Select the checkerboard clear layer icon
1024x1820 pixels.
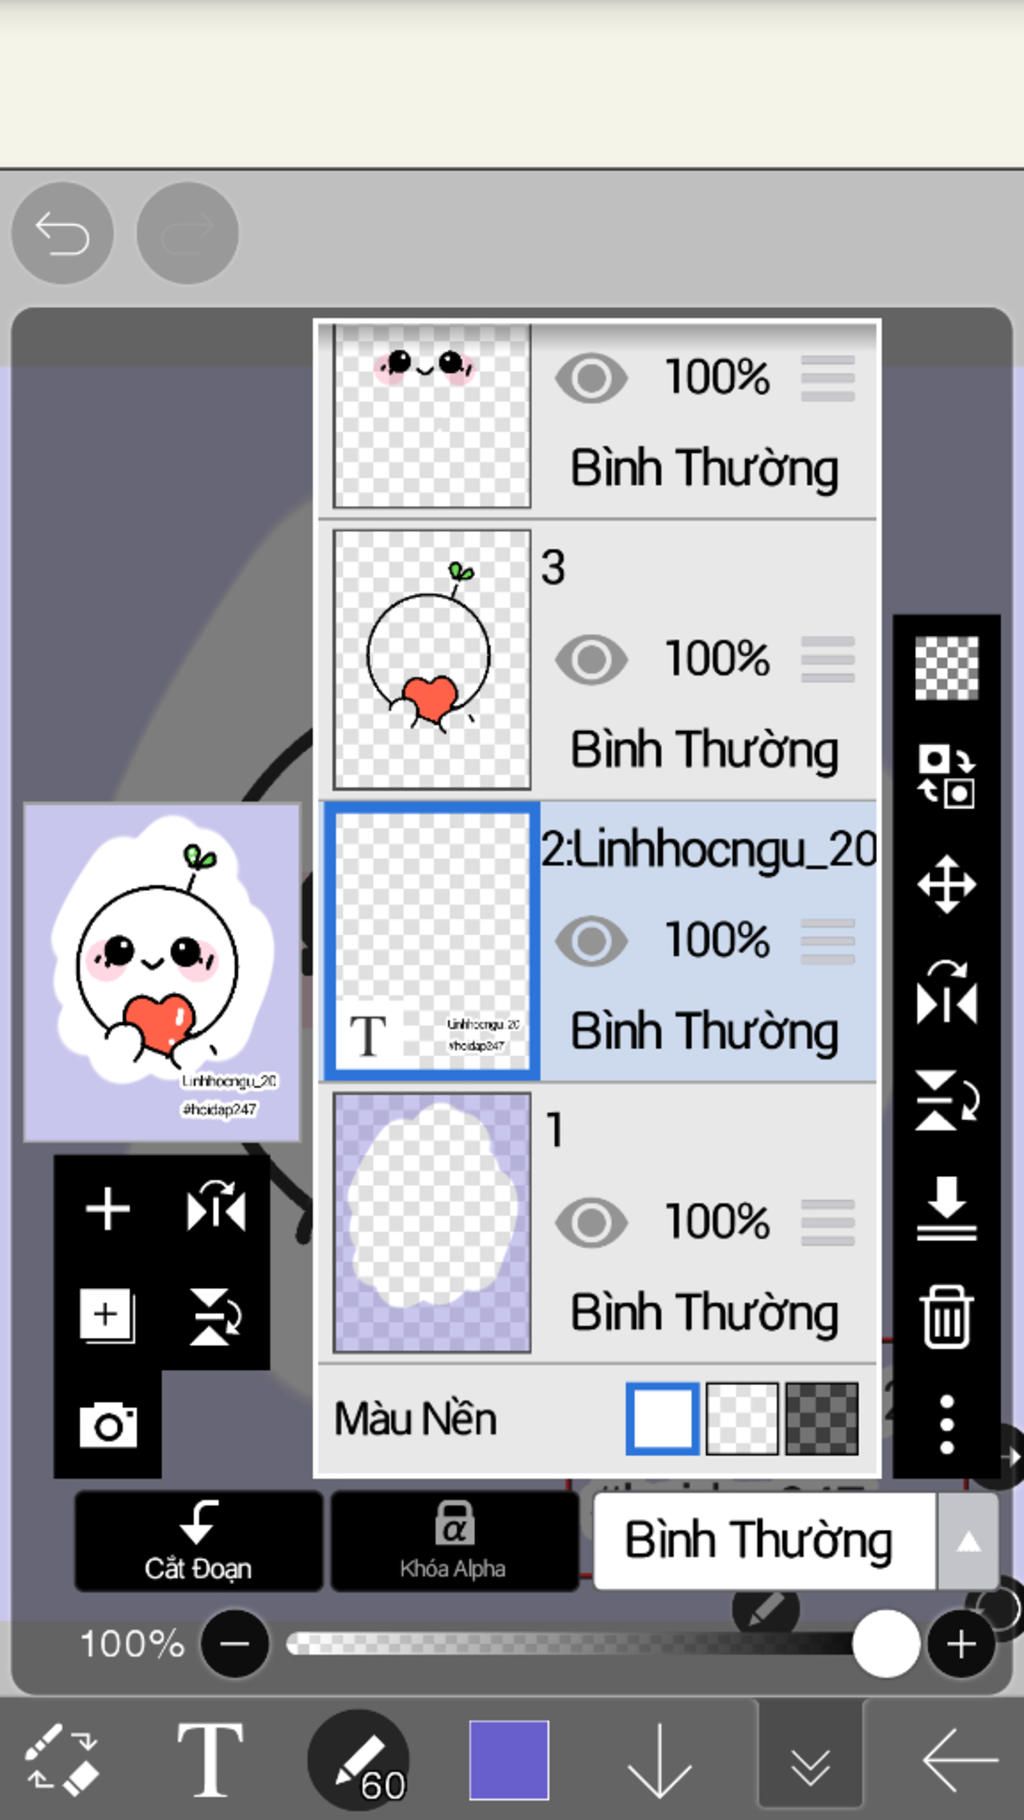[x=946, y=668]
